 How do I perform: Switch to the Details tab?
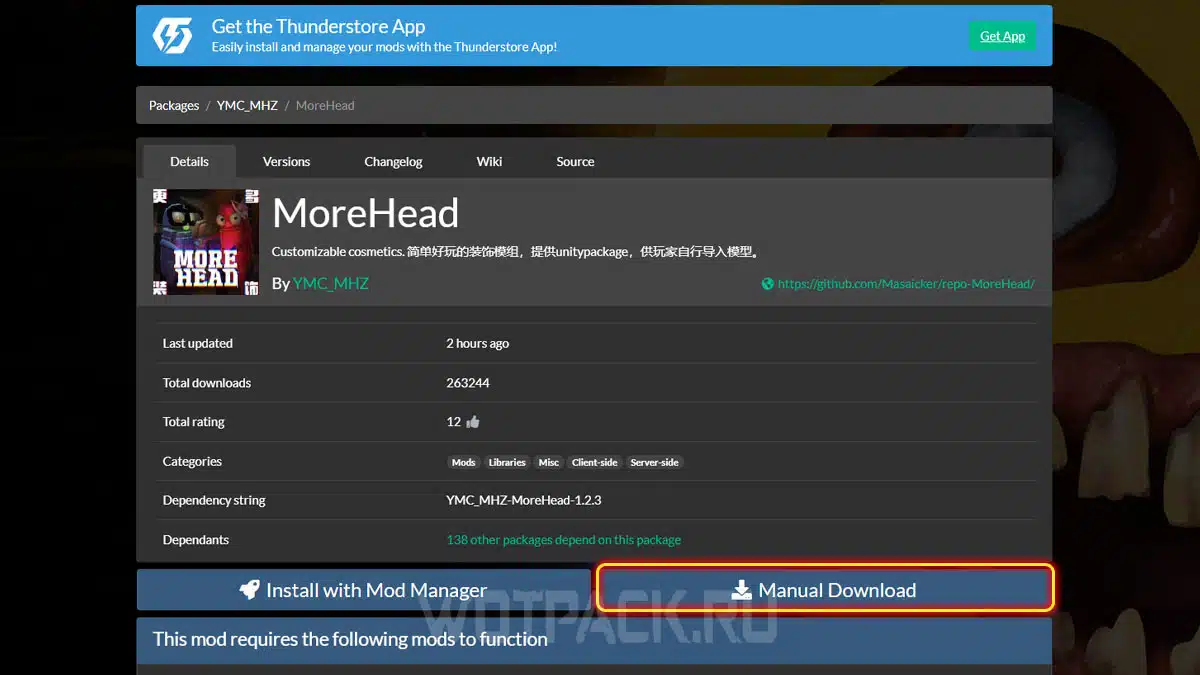(190, 161)
